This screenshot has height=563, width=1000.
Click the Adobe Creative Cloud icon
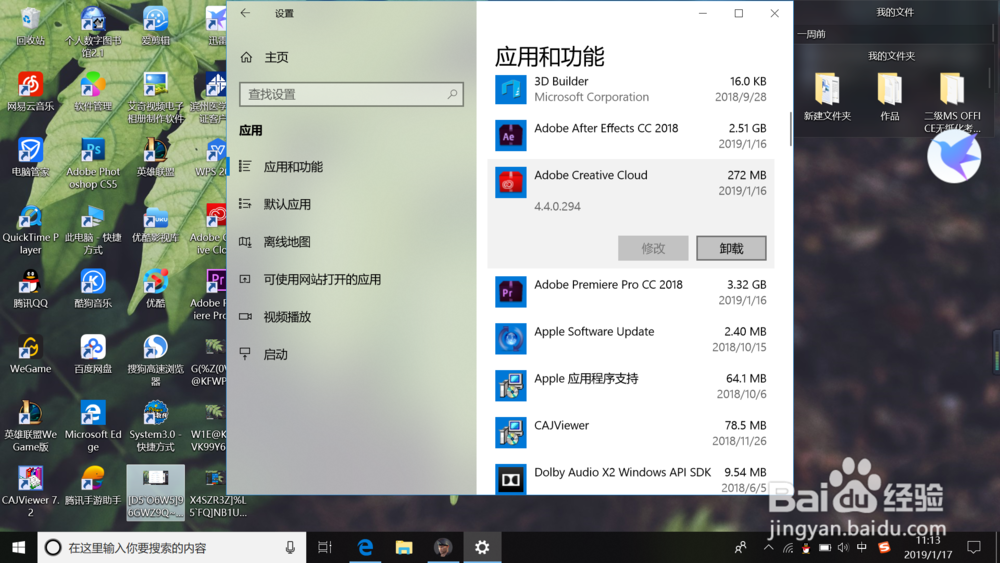(511, 183)
